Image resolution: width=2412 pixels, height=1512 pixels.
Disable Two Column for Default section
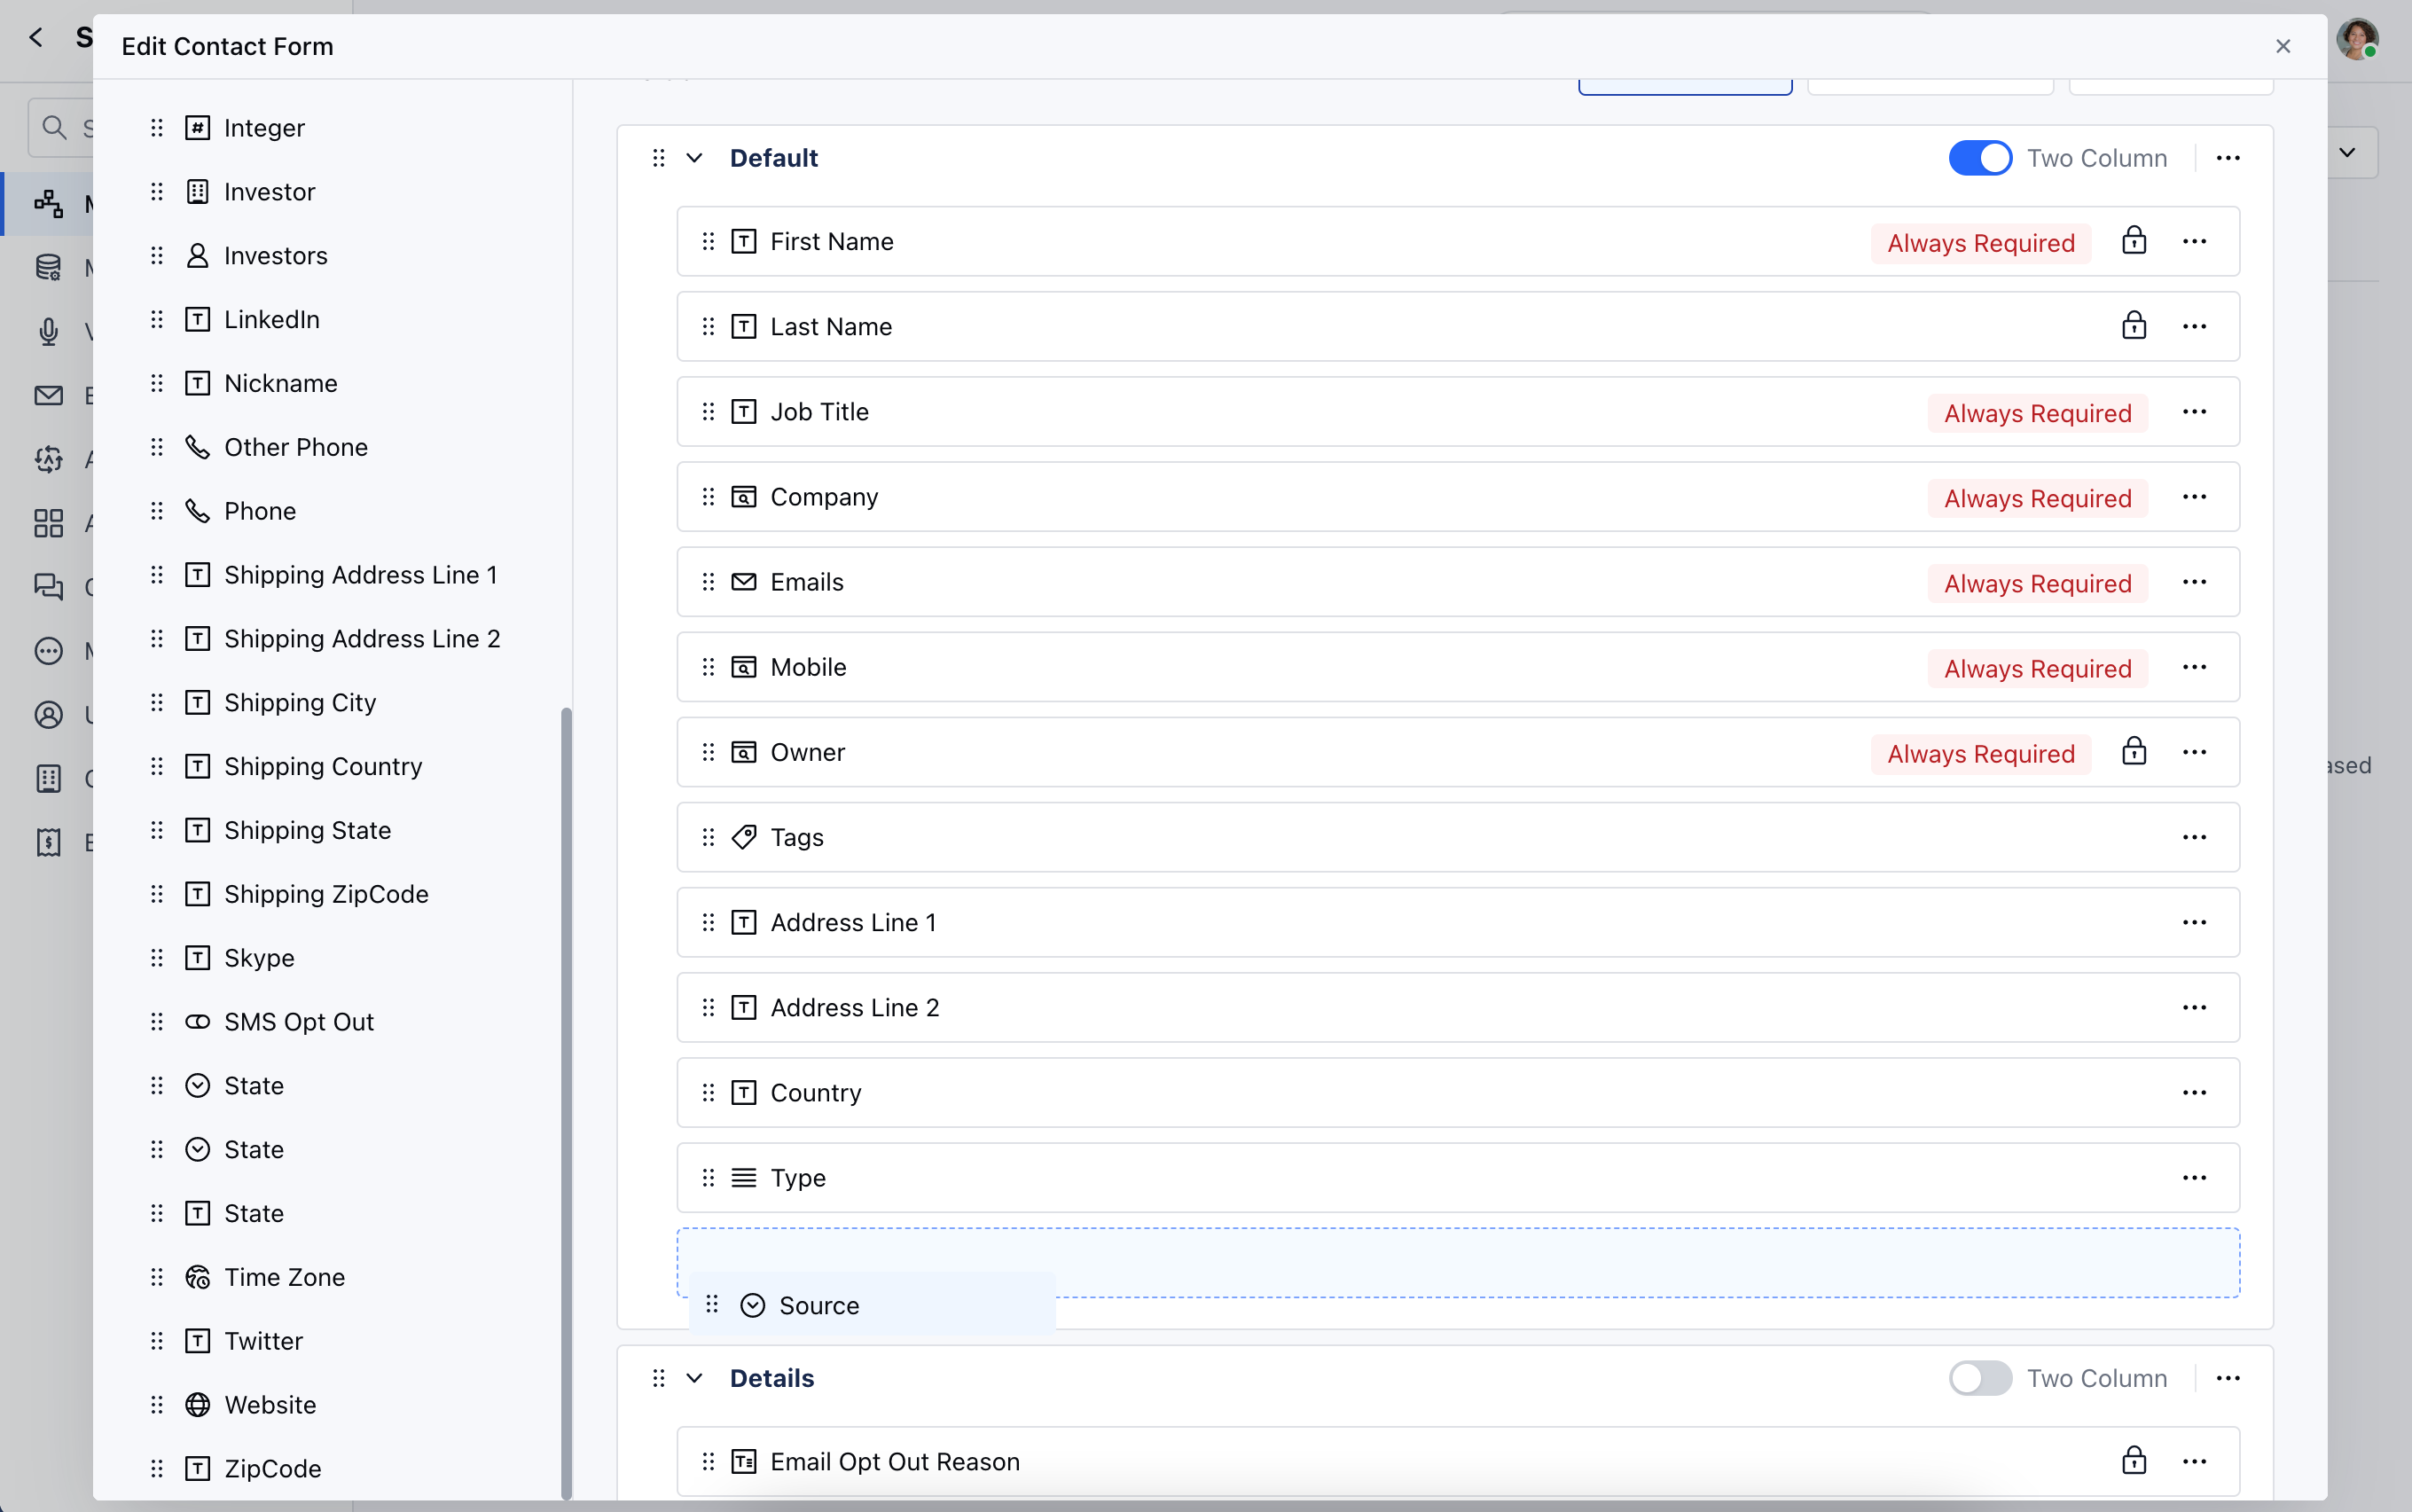[x=1980, y=158]
